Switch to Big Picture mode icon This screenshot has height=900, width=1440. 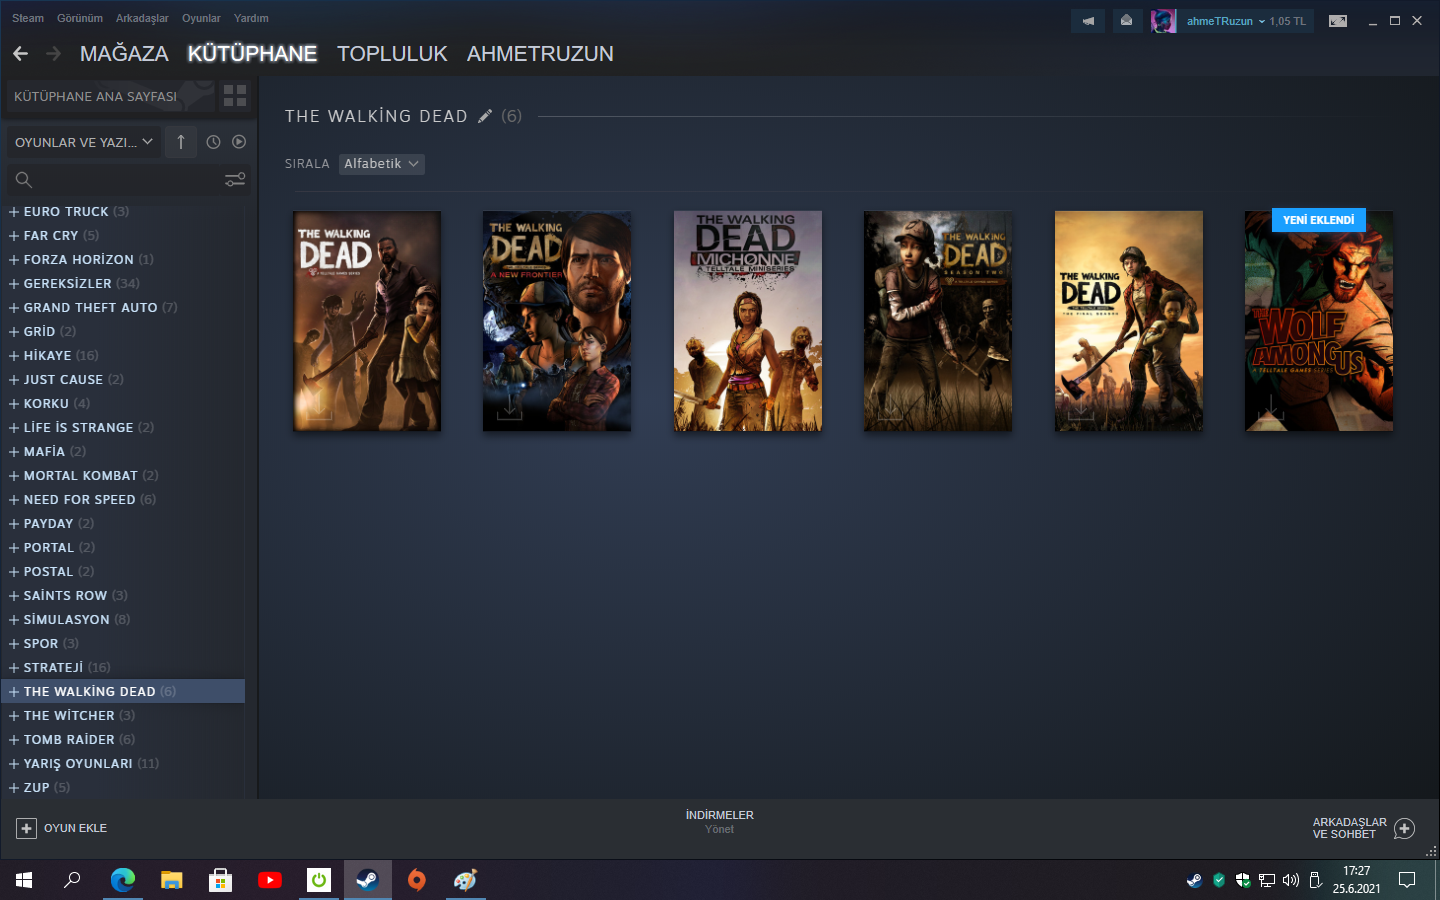(1338, 20)
